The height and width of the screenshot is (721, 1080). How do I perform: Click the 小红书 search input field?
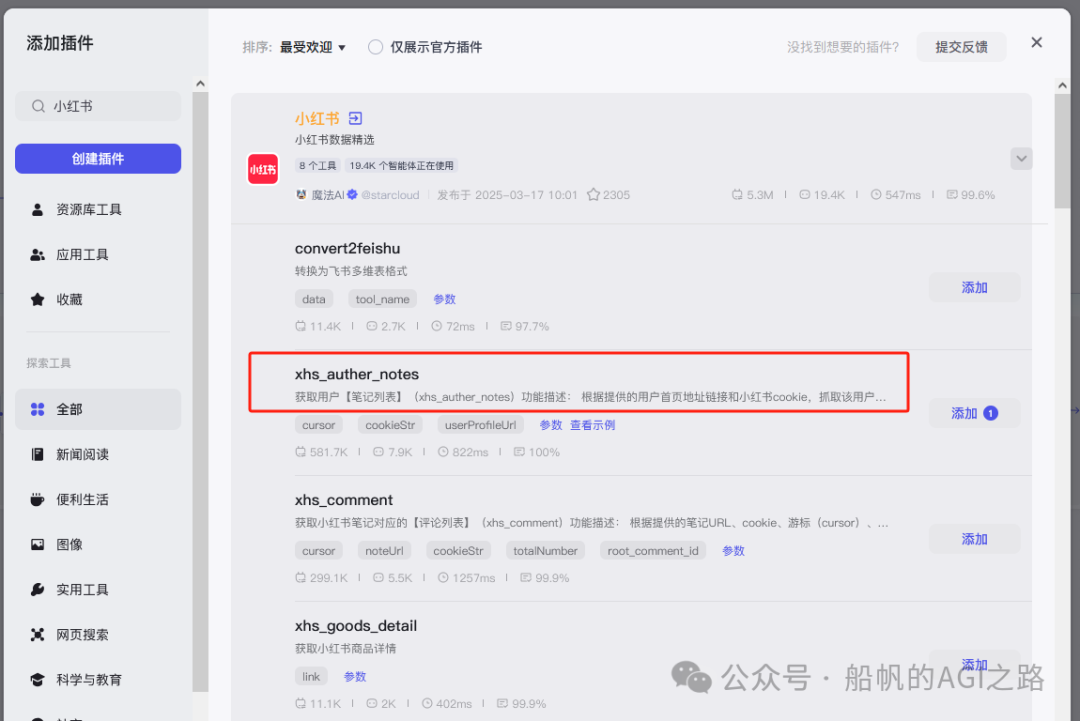tap(98, 106)
